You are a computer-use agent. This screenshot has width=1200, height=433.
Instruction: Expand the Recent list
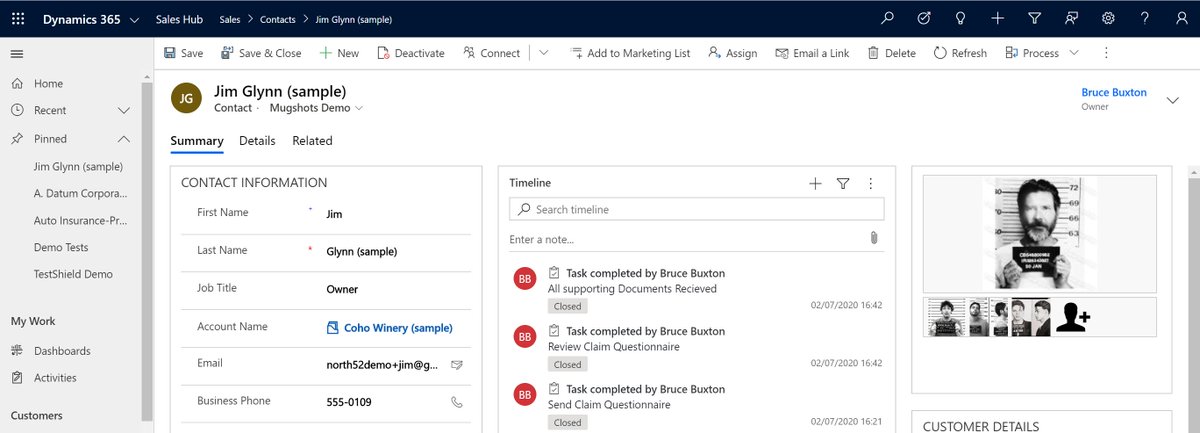click(124, 111)
